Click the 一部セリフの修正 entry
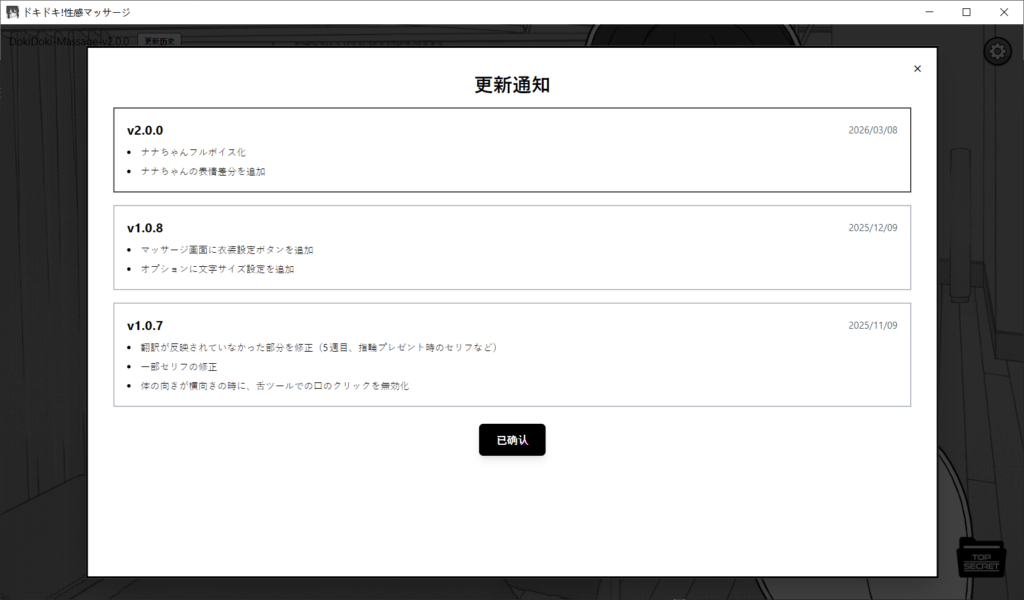The height and width of the screenshot is (600, 1024). coord(179,367)
